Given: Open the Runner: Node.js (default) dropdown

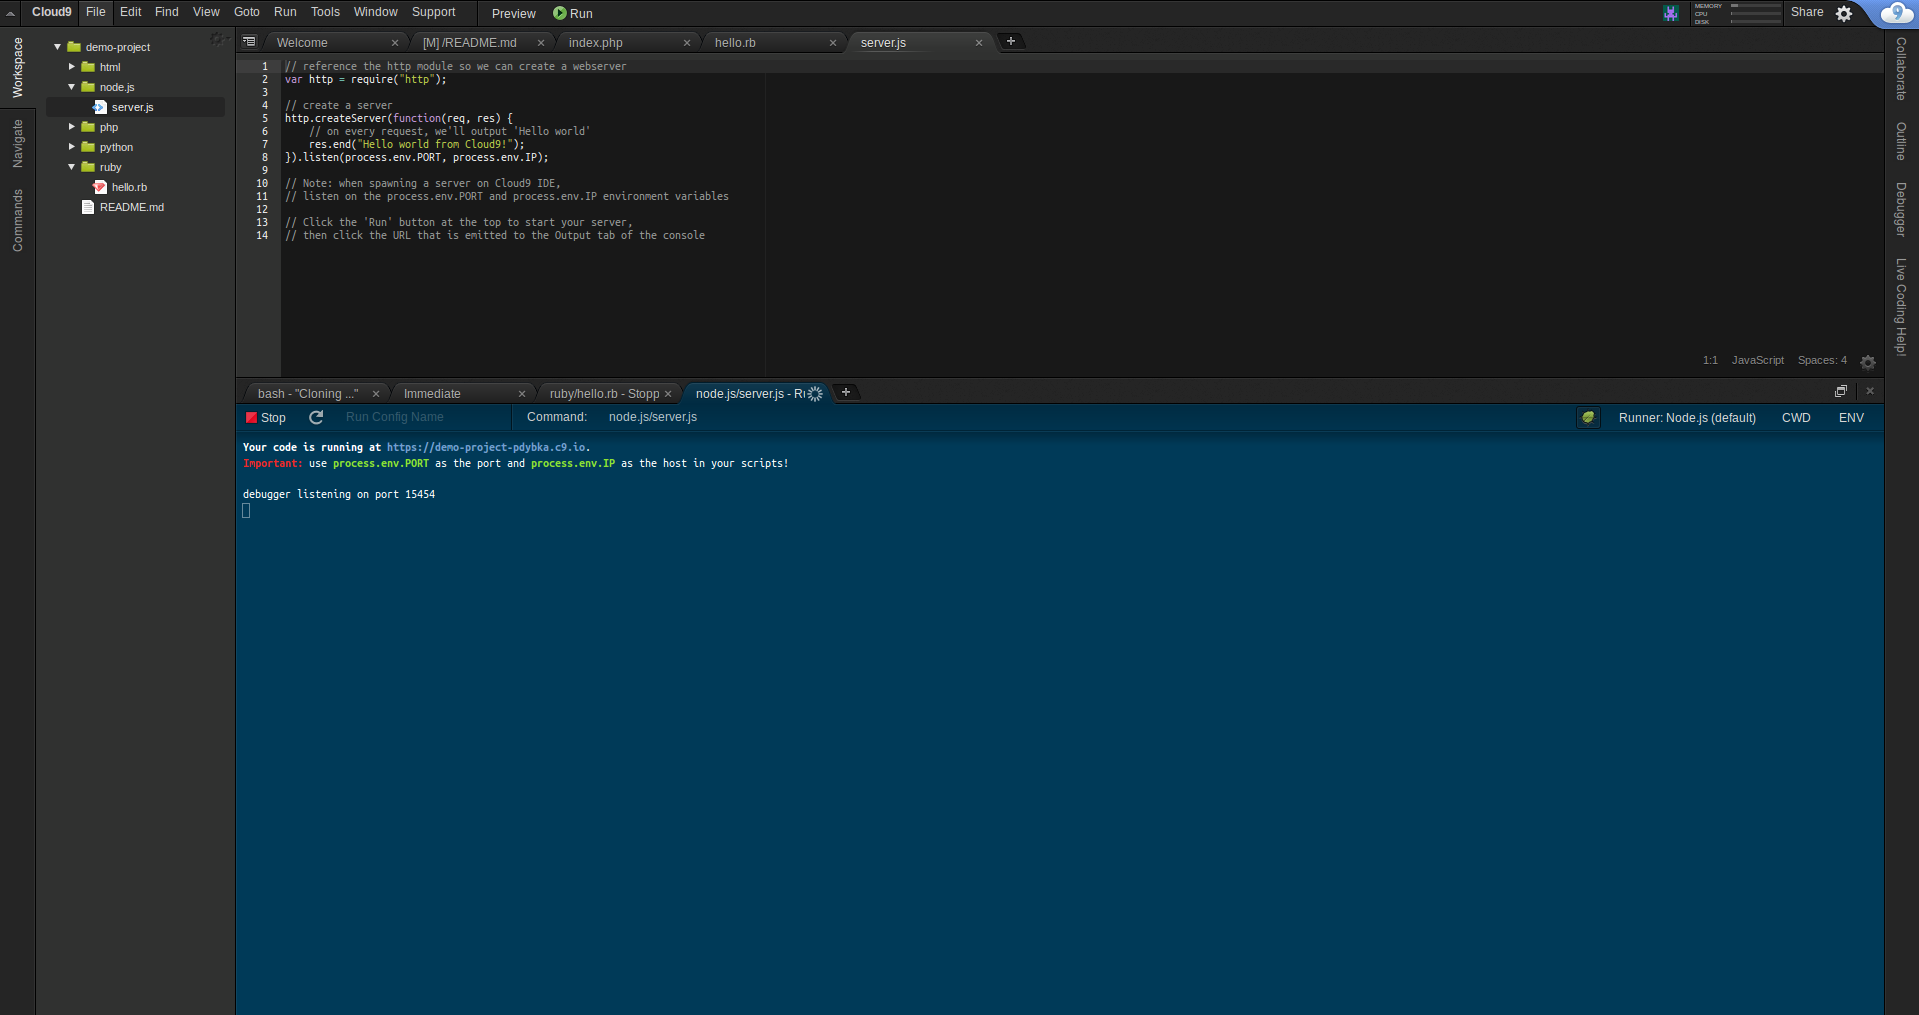Looking at the screenshot, I should coord(1686,418).
